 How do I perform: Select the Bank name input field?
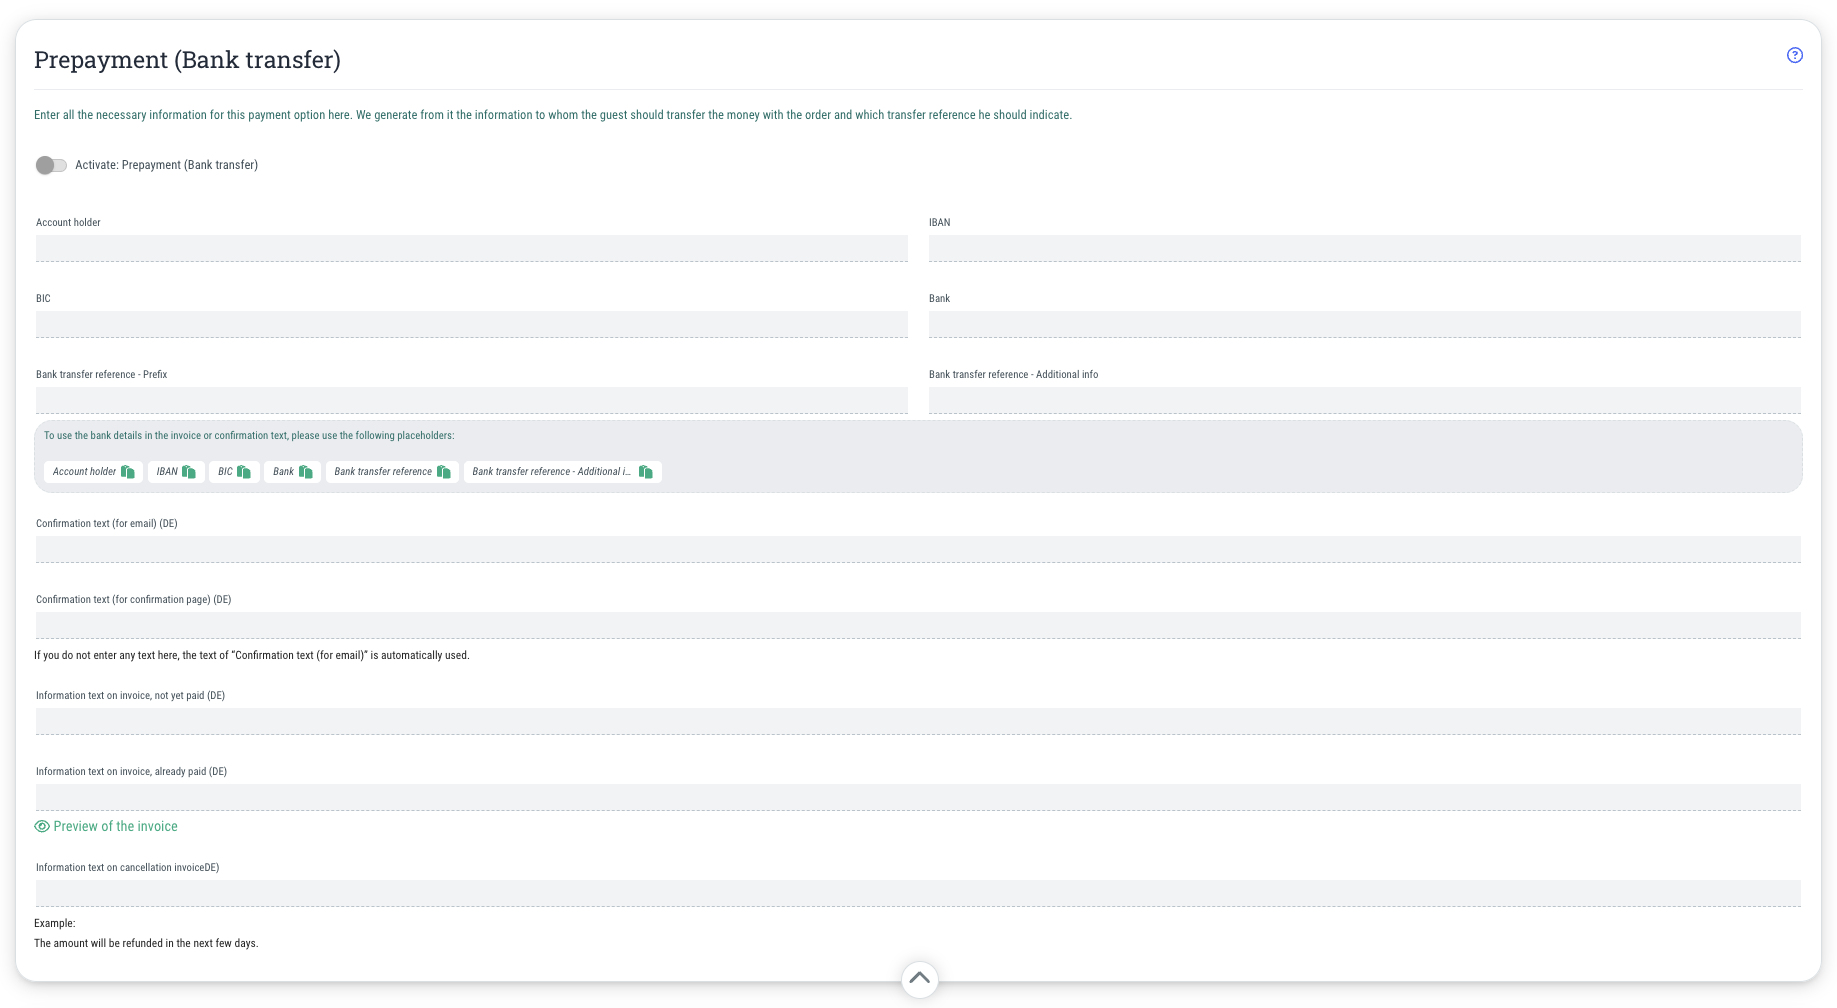click(x=1364, y=324)
